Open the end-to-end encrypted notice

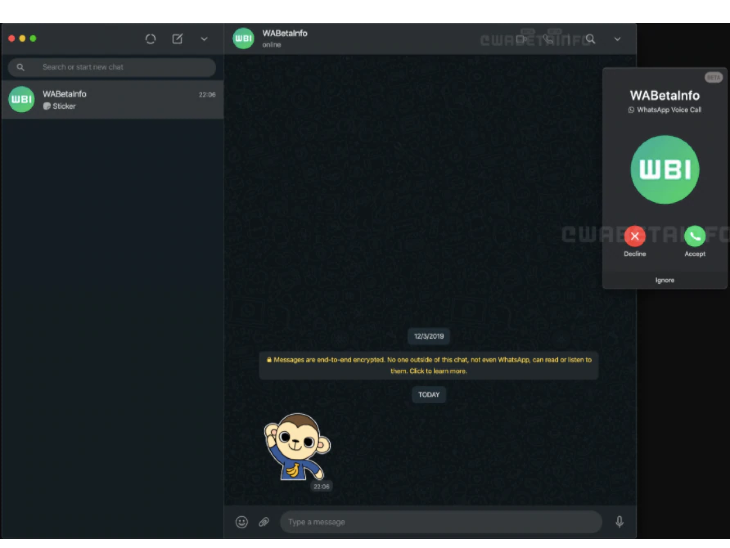(x=429, y=365)
